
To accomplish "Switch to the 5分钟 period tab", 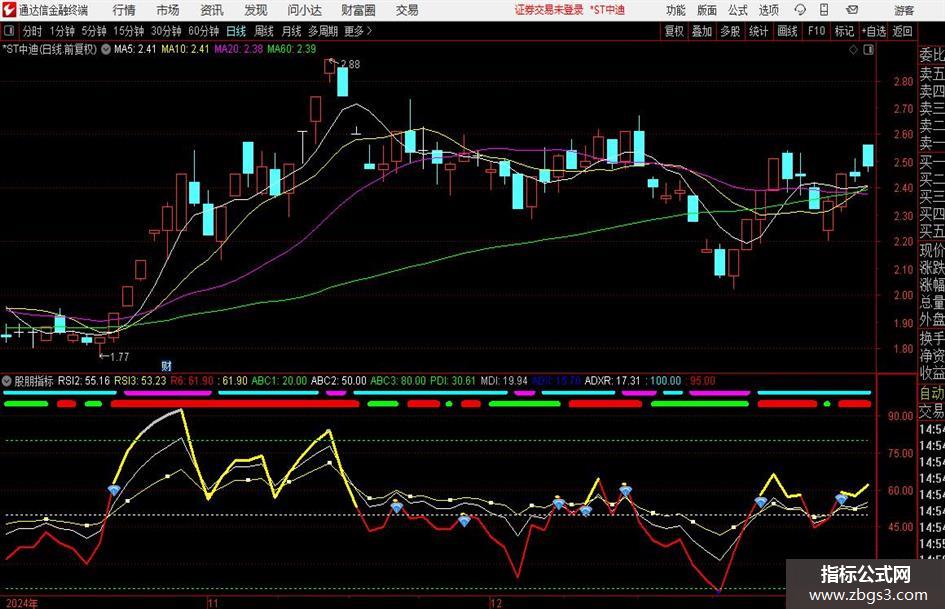I will click(x=93, y=31).
